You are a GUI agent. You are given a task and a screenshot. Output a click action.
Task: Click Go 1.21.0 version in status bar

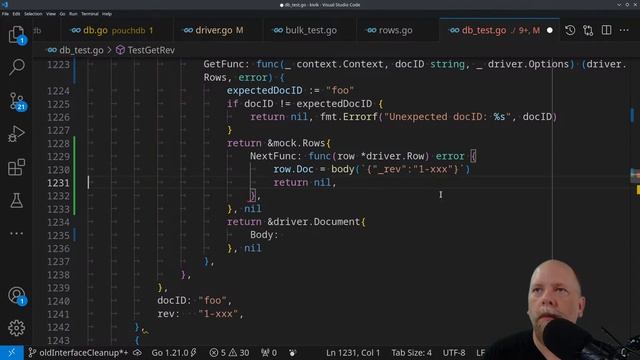point(174,353)
